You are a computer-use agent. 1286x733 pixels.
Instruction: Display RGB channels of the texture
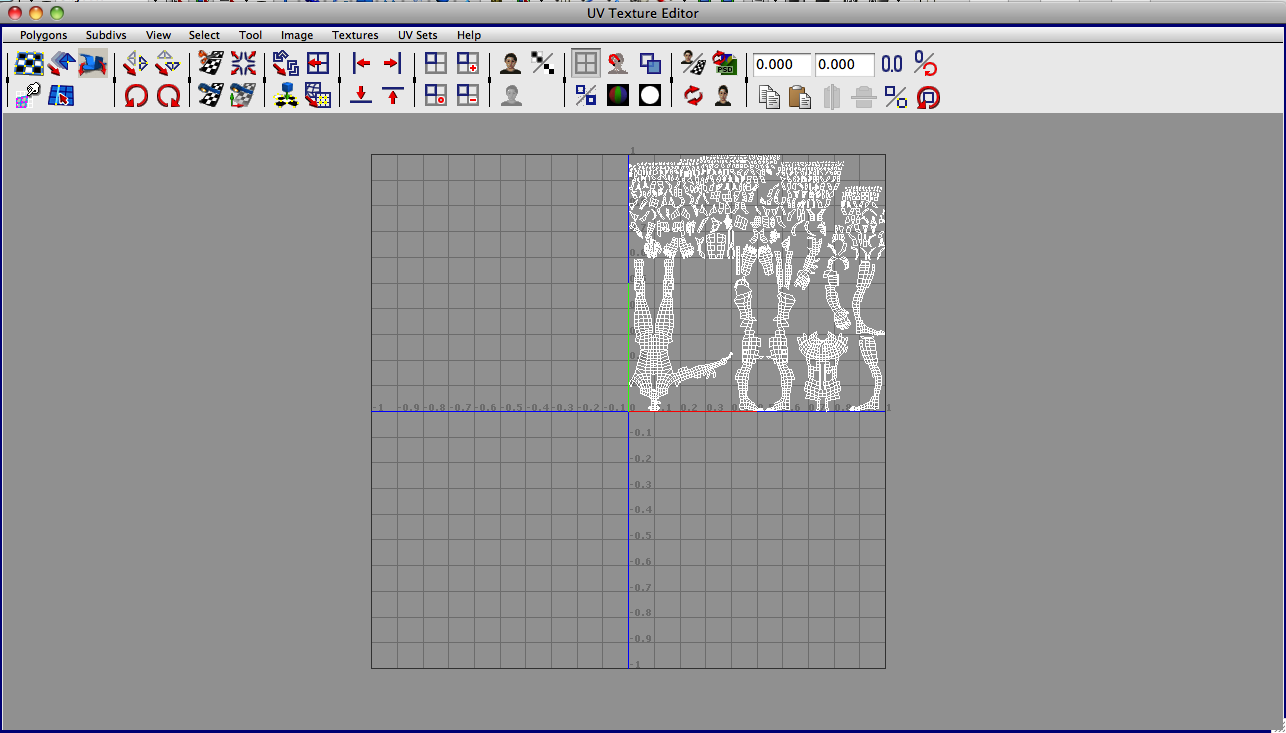point(618,95)
